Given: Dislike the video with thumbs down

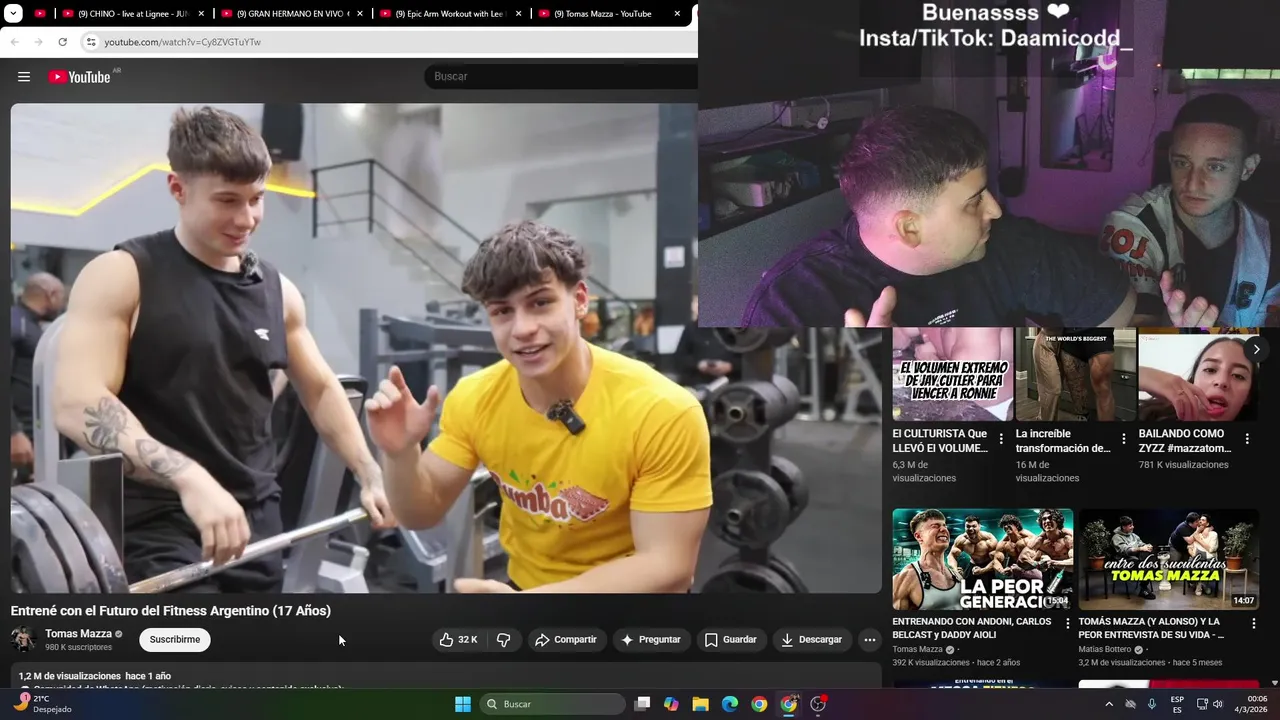Looking at the screenshot, I should (503, 640).
